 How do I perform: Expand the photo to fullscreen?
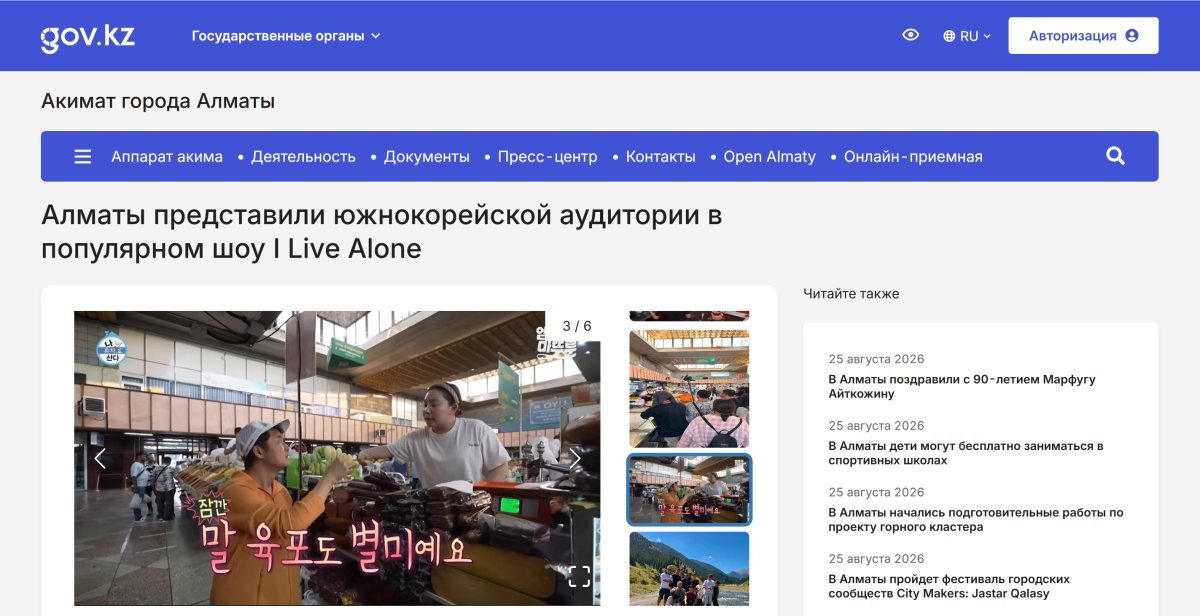[x=579, y=576]
